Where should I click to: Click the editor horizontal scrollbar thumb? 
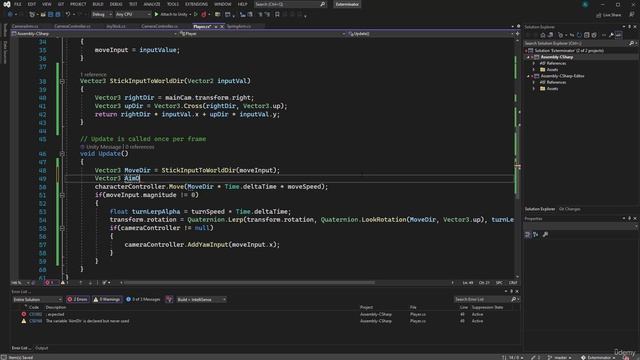[249, 282]
